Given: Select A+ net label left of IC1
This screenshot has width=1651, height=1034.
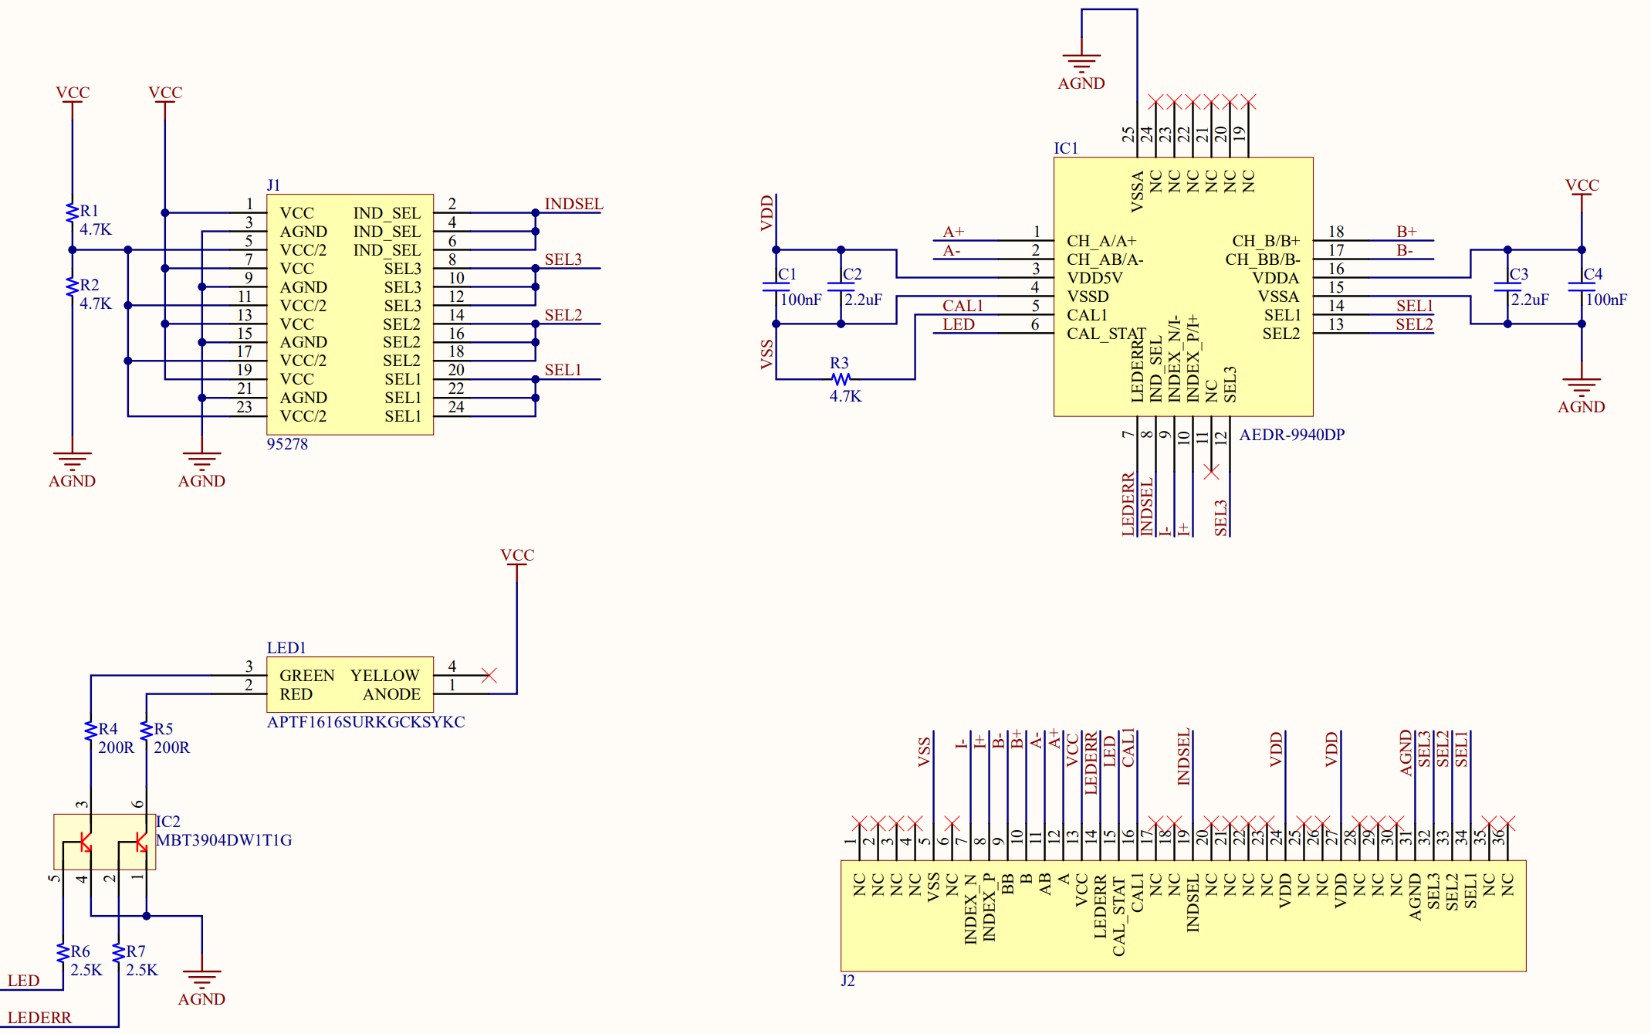Looking at the screenshot, I should point(953,232).
